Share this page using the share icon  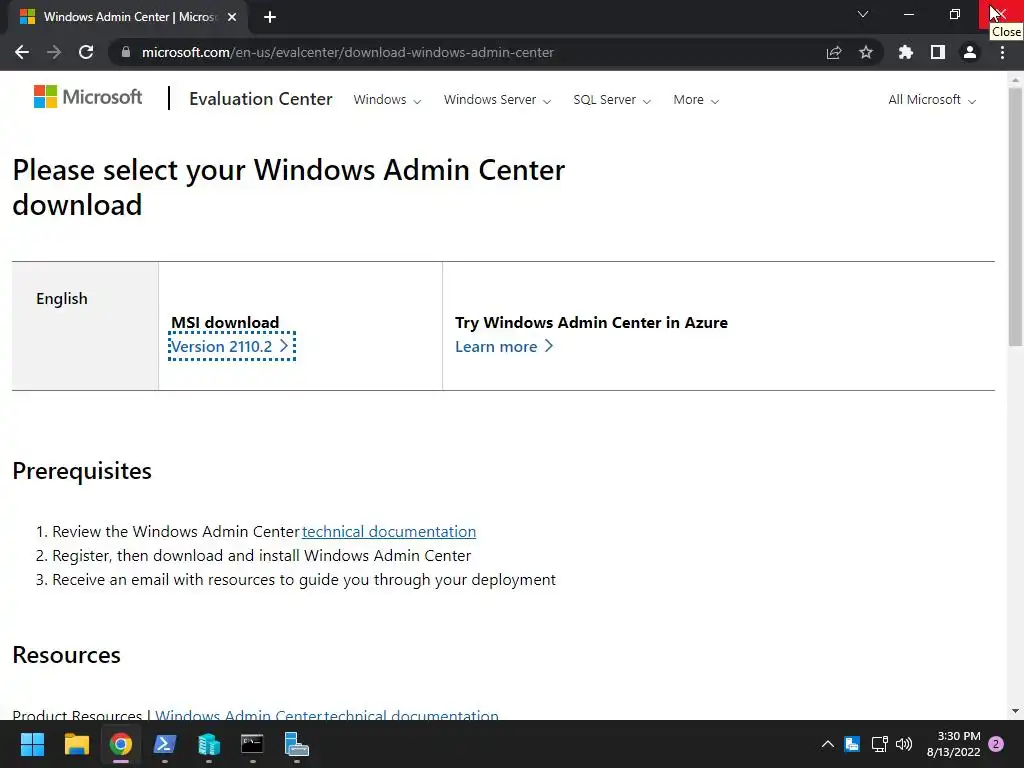pos(834,52)
